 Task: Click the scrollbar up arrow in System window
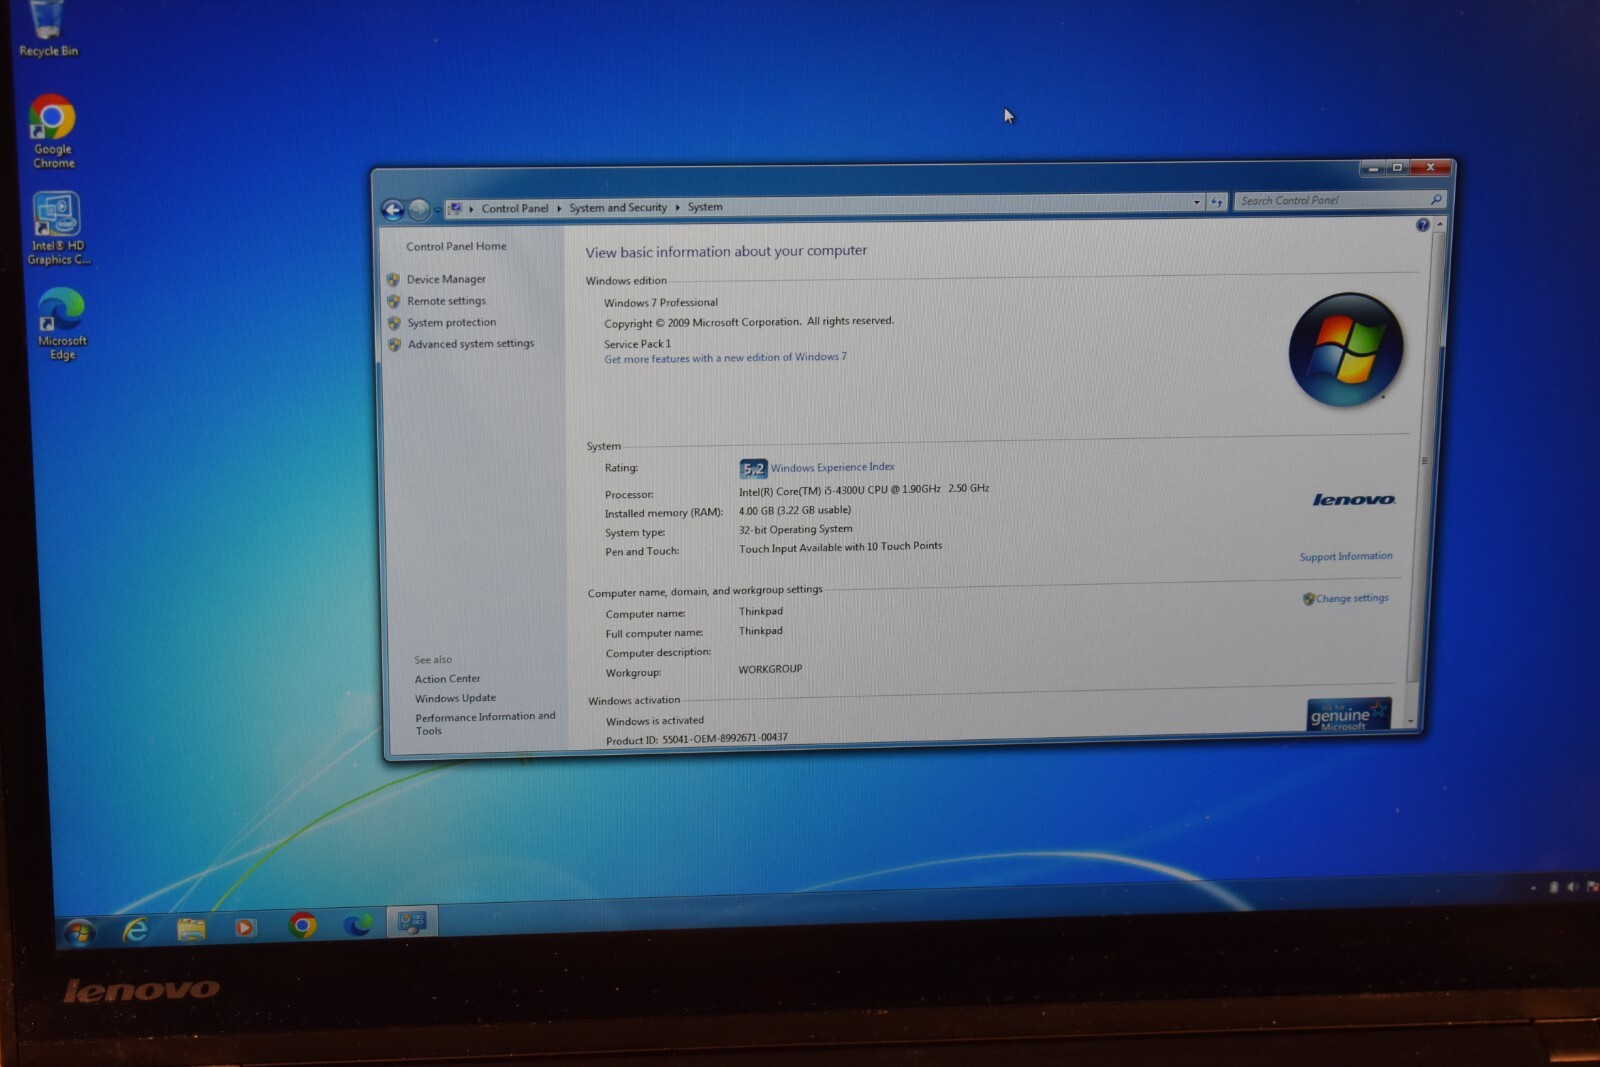tap(1439, 224)
